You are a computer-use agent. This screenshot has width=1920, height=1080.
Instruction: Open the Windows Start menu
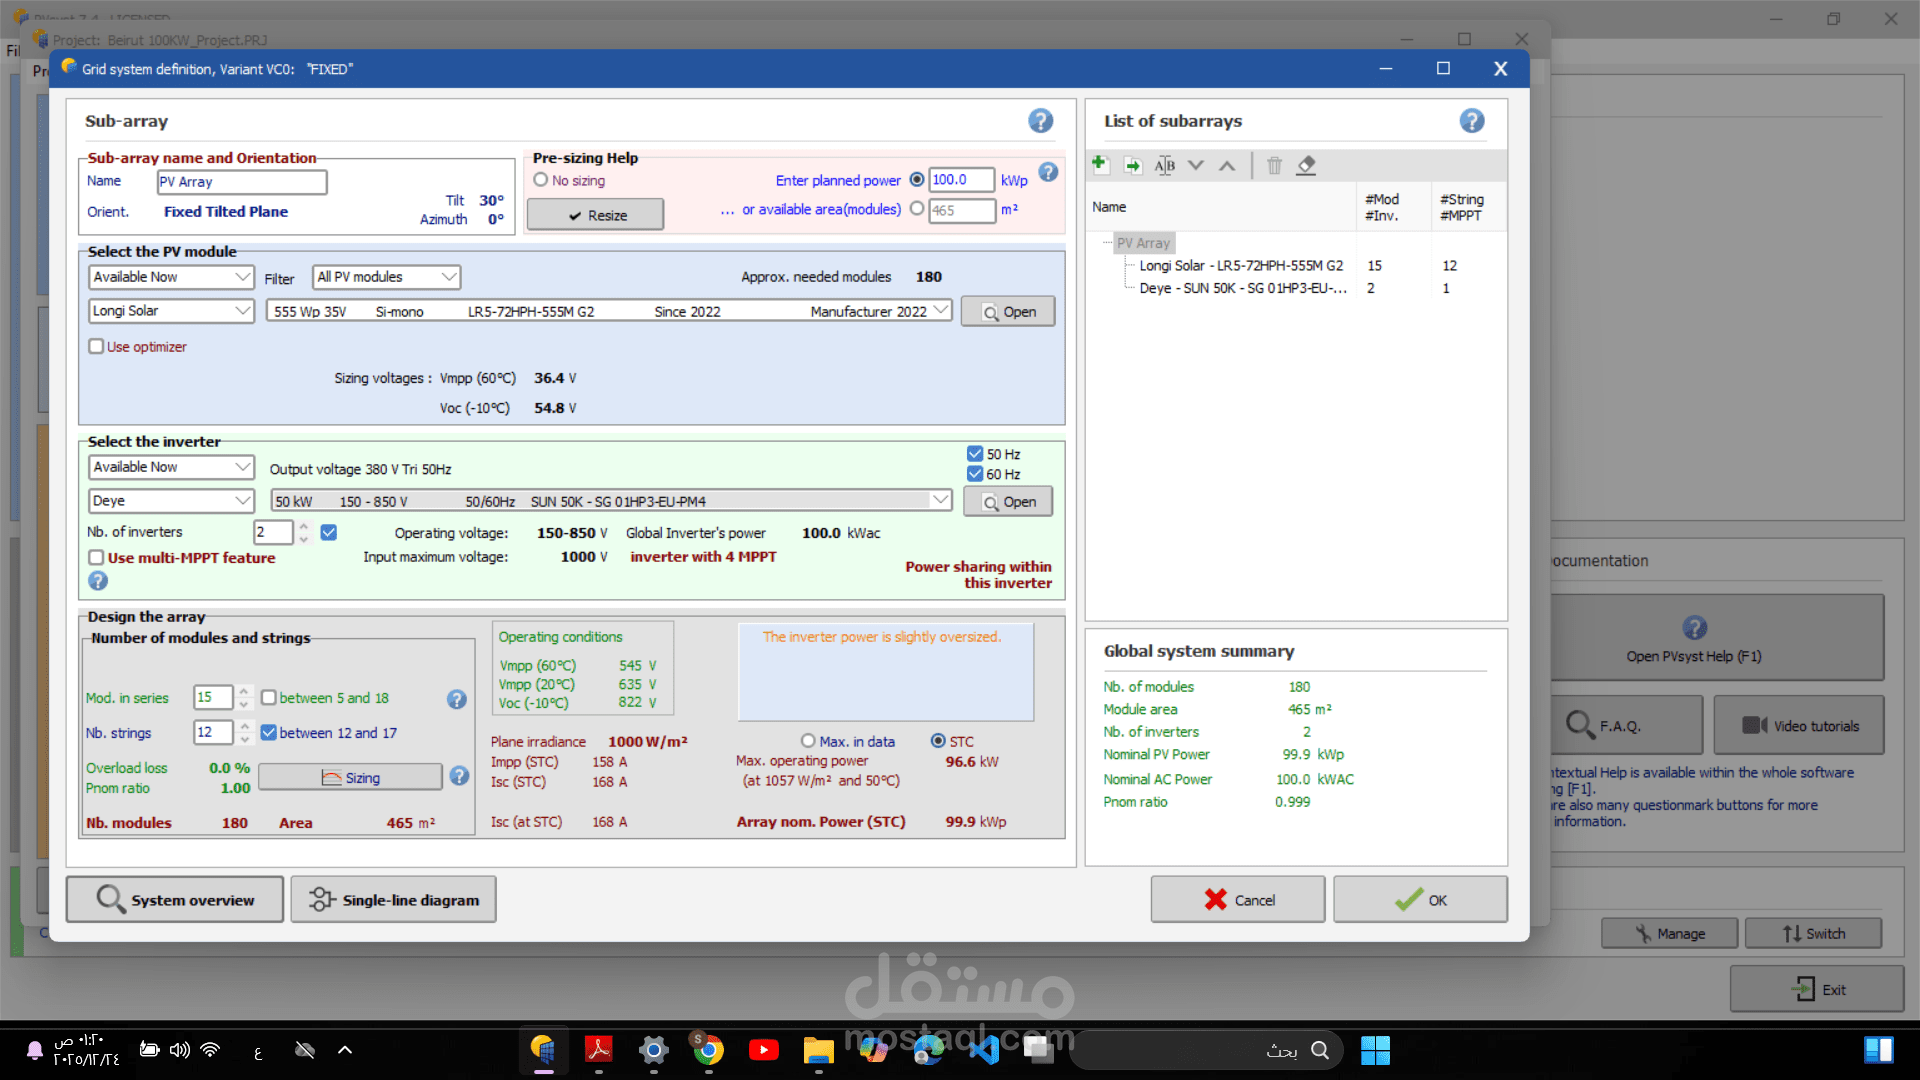pos(1375,1050)
